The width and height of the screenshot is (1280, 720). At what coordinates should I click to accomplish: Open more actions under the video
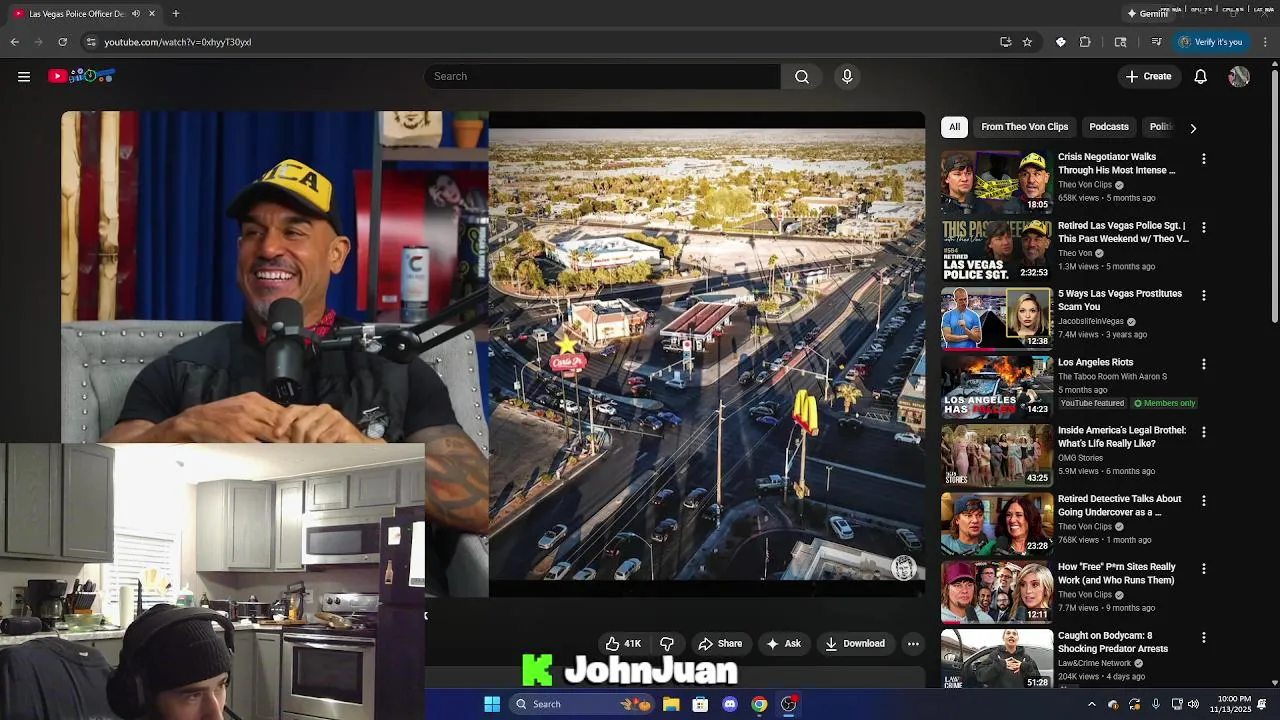tap(913, 644)
